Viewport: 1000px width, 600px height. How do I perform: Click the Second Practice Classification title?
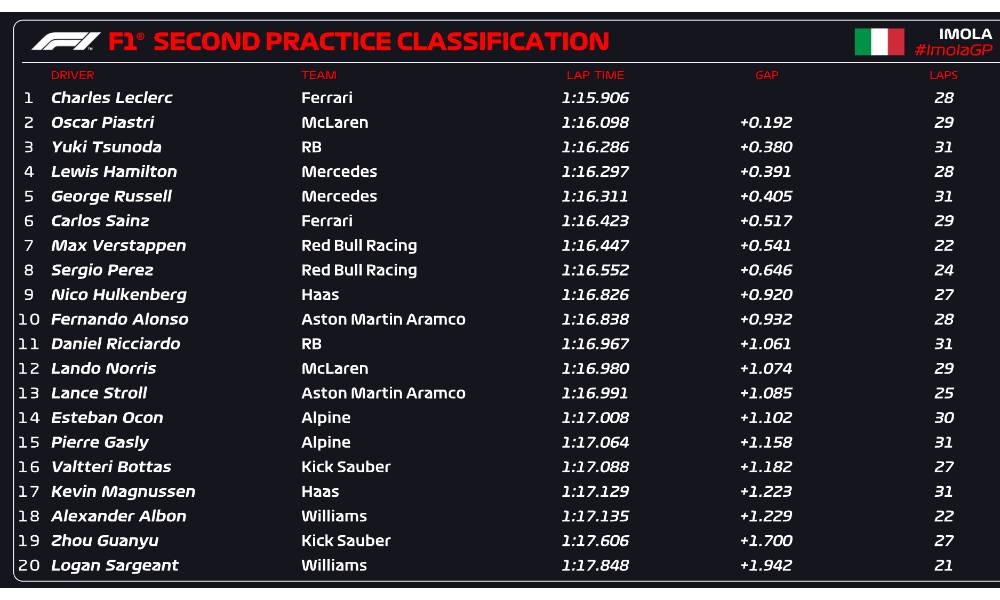click(x=381, y=42)
